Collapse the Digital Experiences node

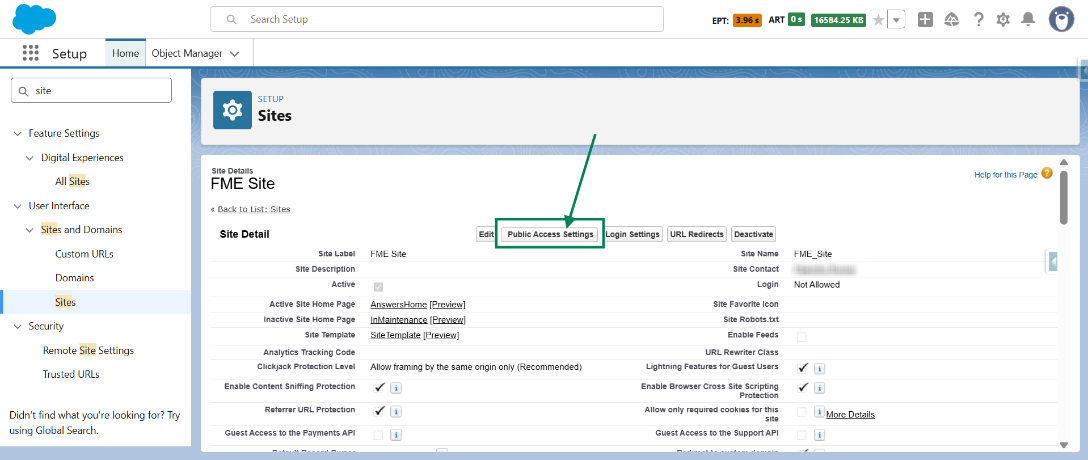(30, 157)
